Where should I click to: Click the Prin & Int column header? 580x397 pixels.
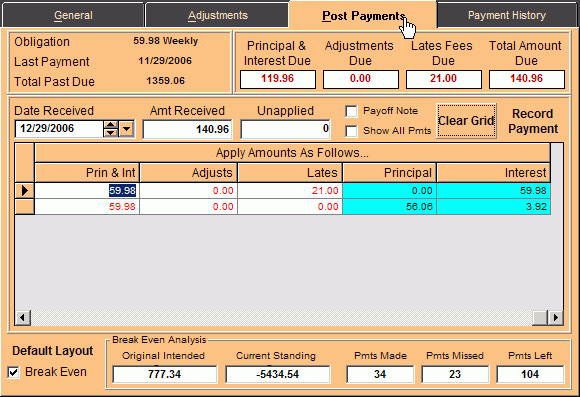point(87,173)
